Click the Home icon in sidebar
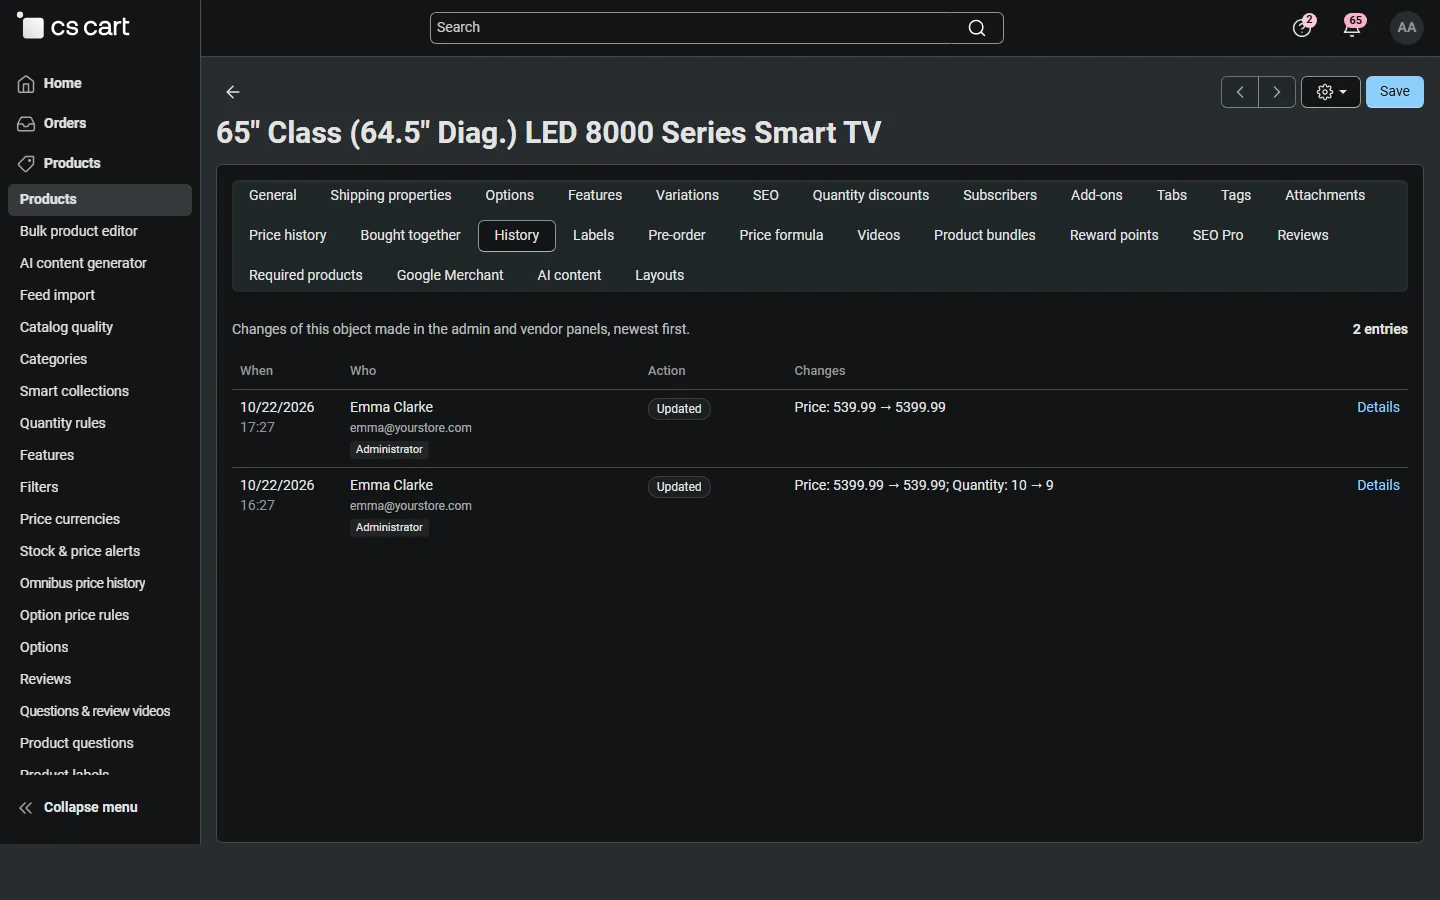 point(26,84)
